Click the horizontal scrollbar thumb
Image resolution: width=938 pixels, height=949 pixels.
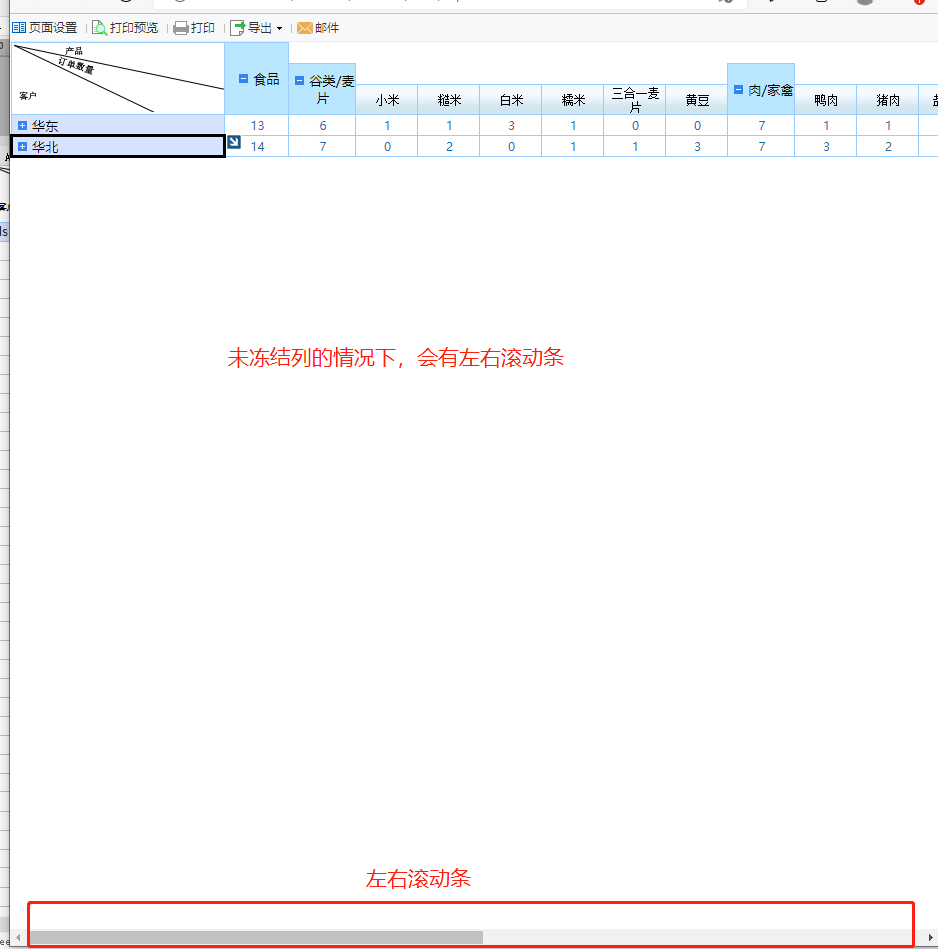coord(256,938)
